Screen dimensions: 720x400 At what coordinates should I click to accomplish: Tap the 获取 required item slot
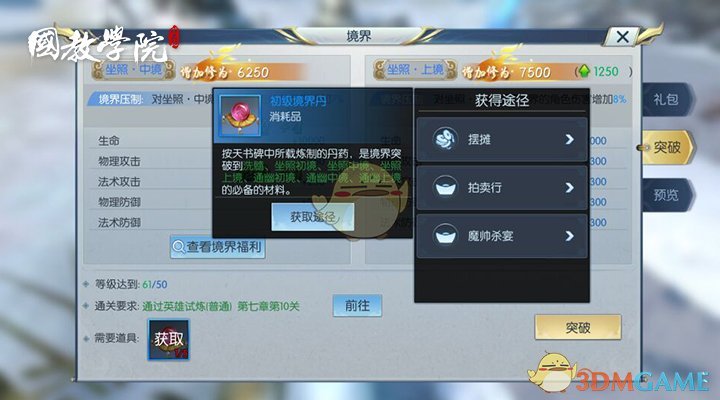(168, 339)
